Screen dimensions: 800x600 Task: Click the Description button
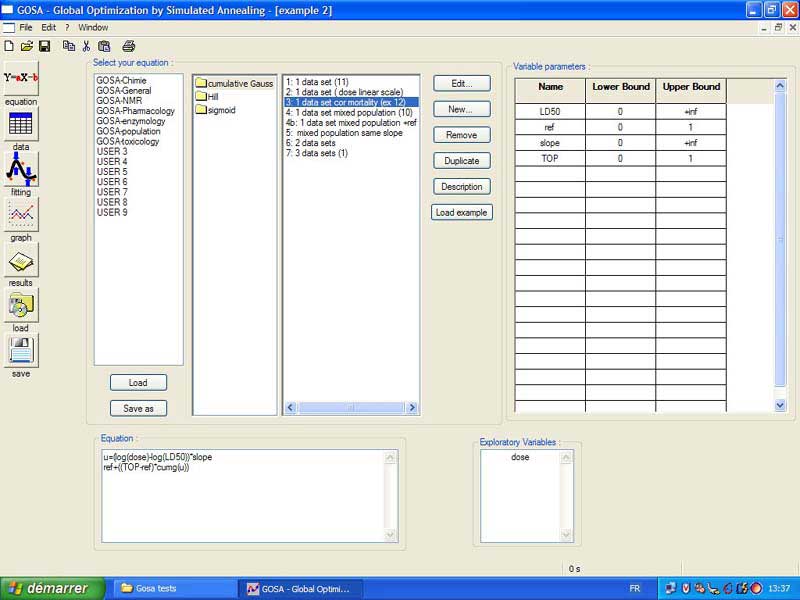[x=462, y=187]
